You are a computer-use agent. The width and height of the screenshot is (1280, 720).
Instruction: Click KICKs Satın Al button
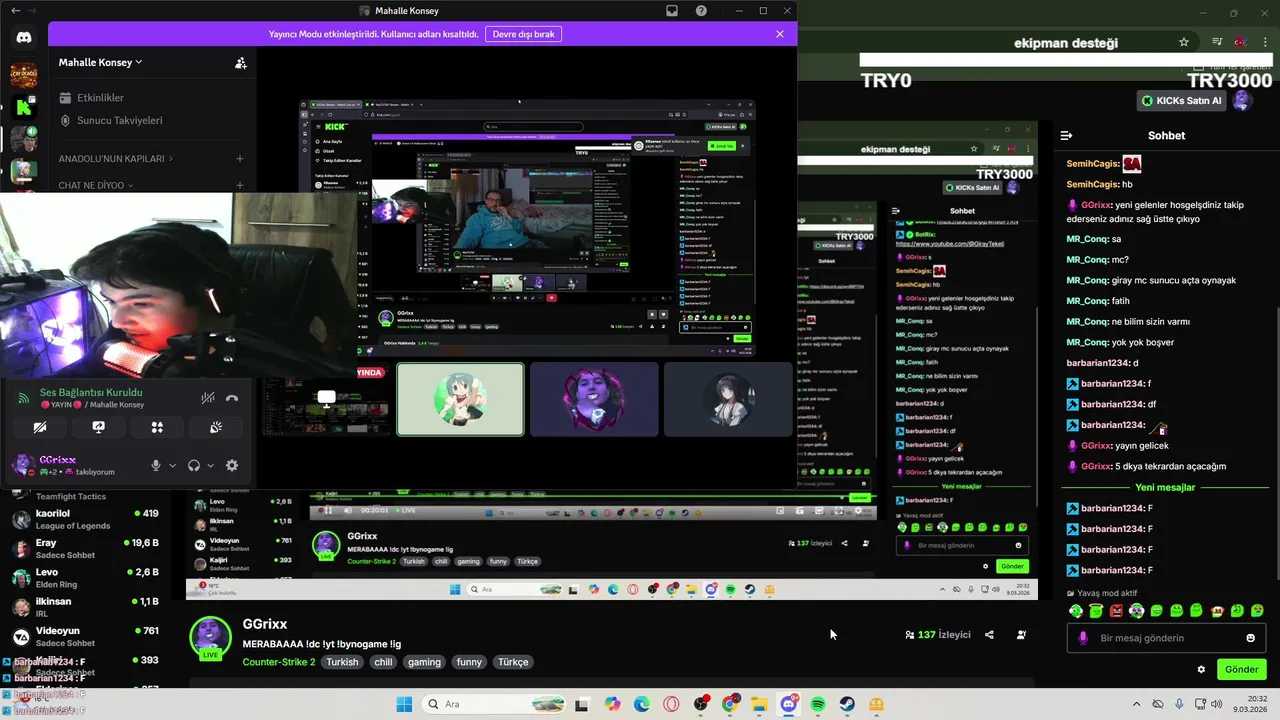pyautogui.click(x=1182, y=101)
